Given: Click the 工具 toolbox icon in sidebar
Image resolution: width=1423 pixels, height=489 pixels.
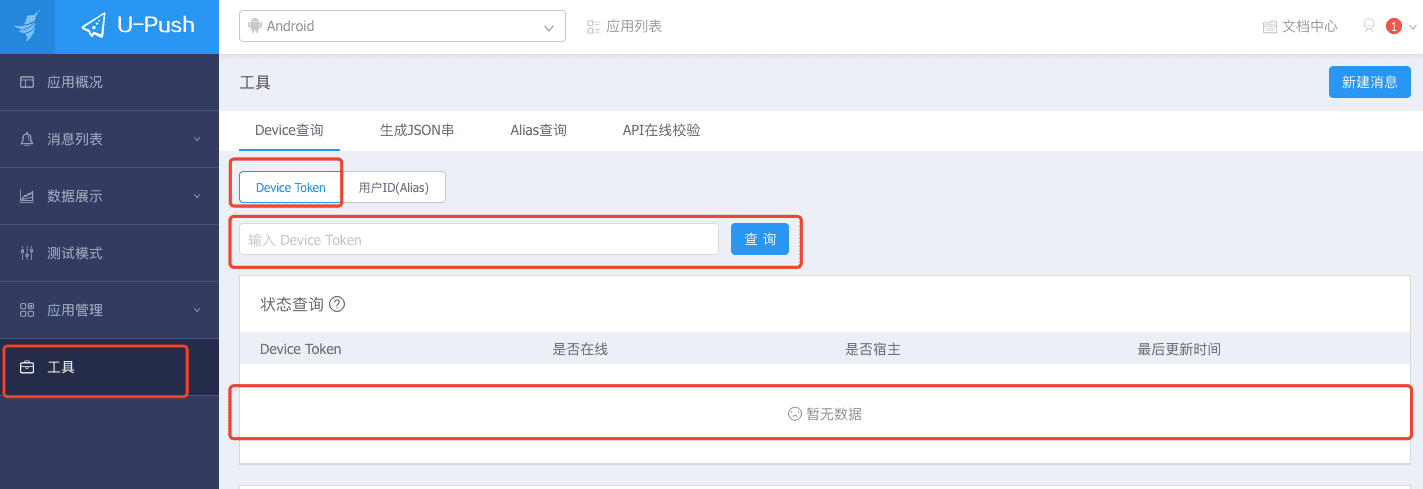Looking at the screenshot, I should (28, 367).
